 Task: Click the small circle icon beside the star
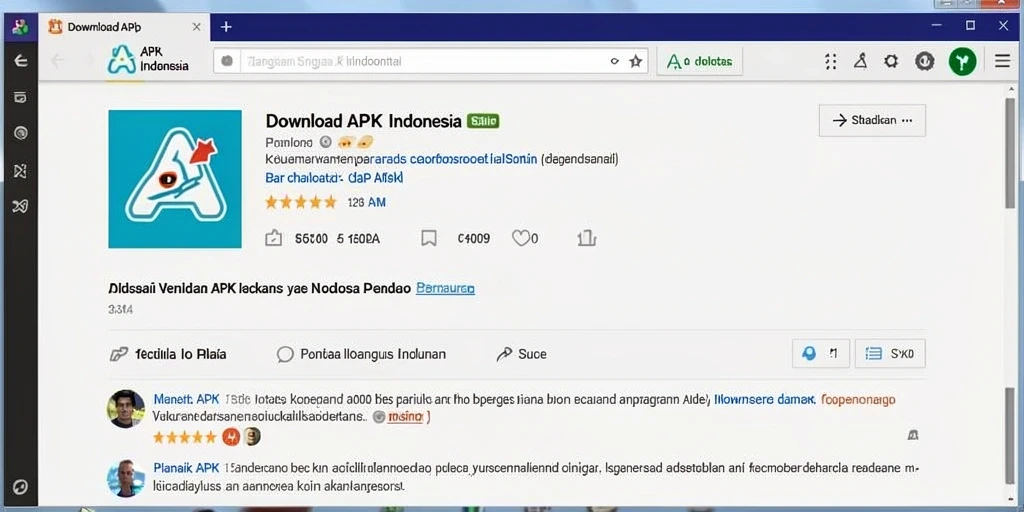(614, 61)
